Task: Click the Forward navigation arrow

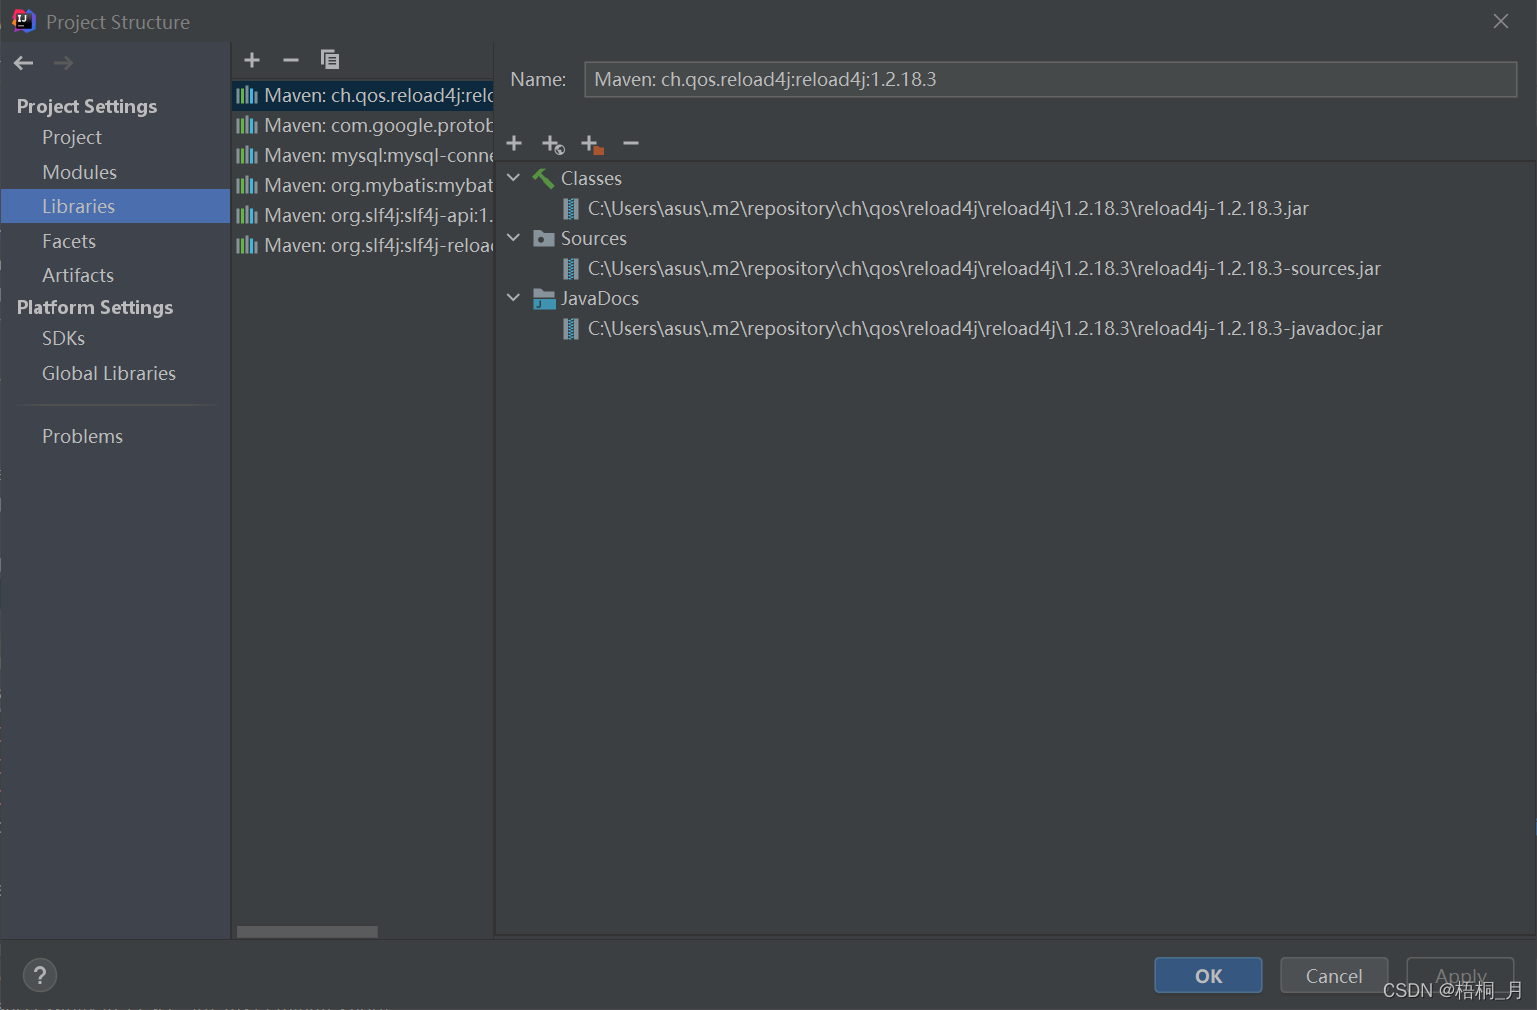Action: (63, 63)
